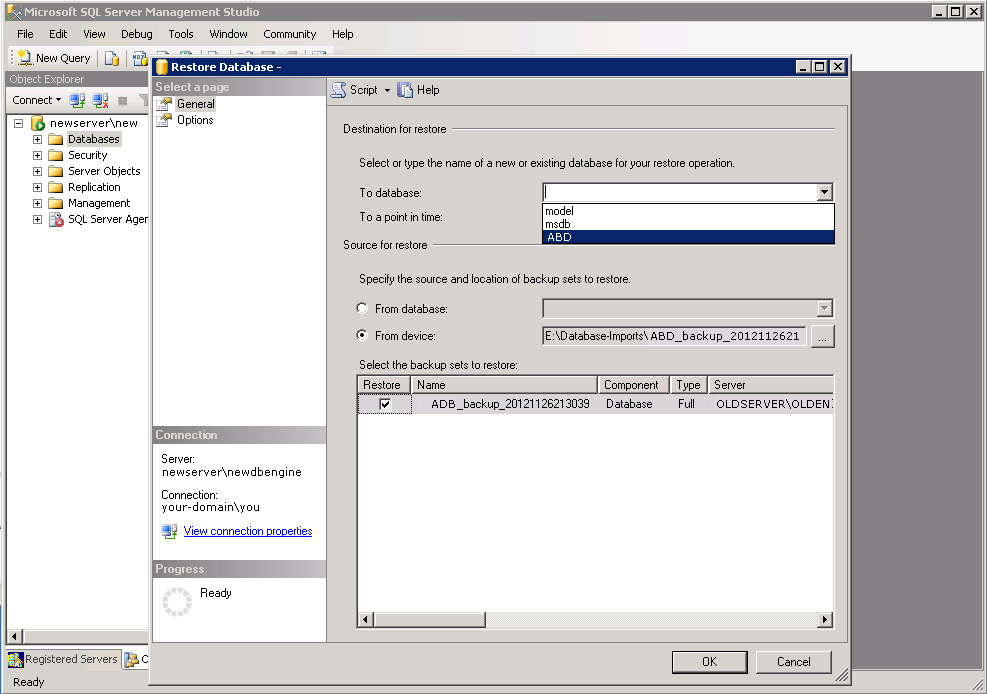Click the Script toolbar button
The image size is (987, 694).
coord(355,90)
